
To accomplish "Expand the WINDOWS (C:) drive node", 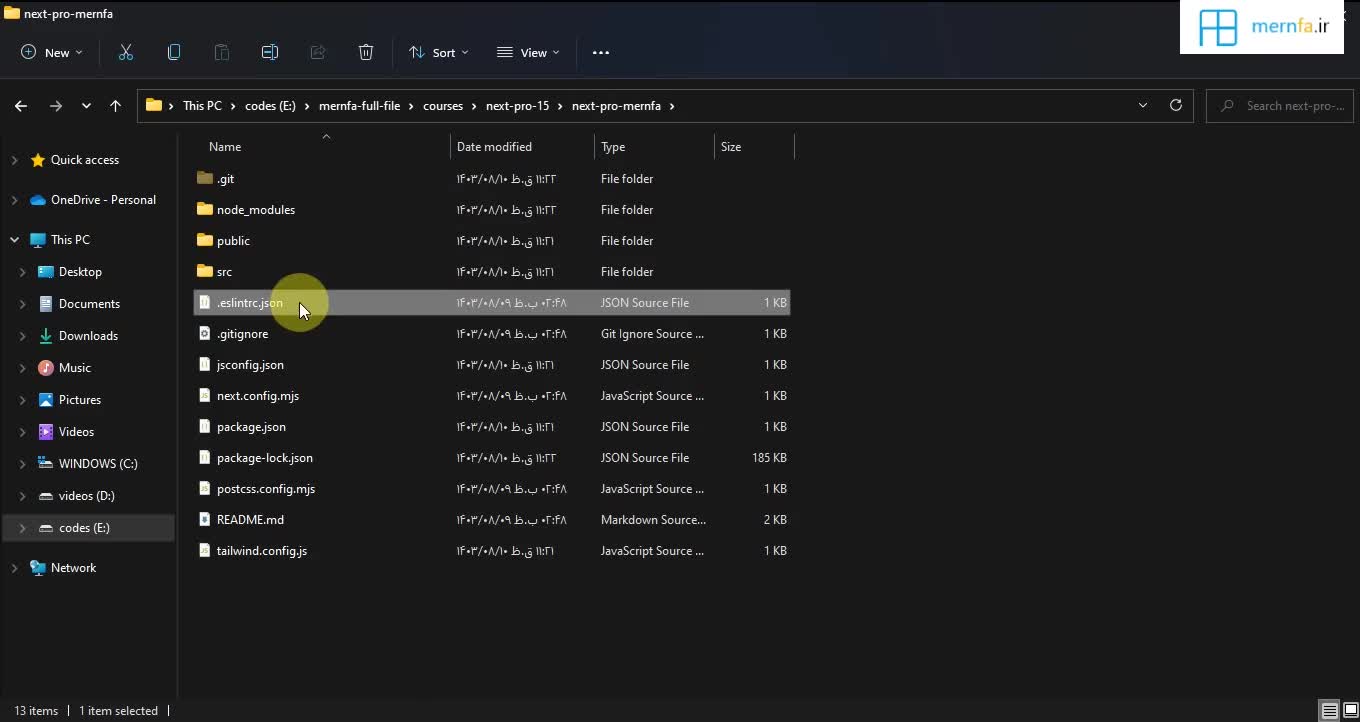I will coord(22,464).
